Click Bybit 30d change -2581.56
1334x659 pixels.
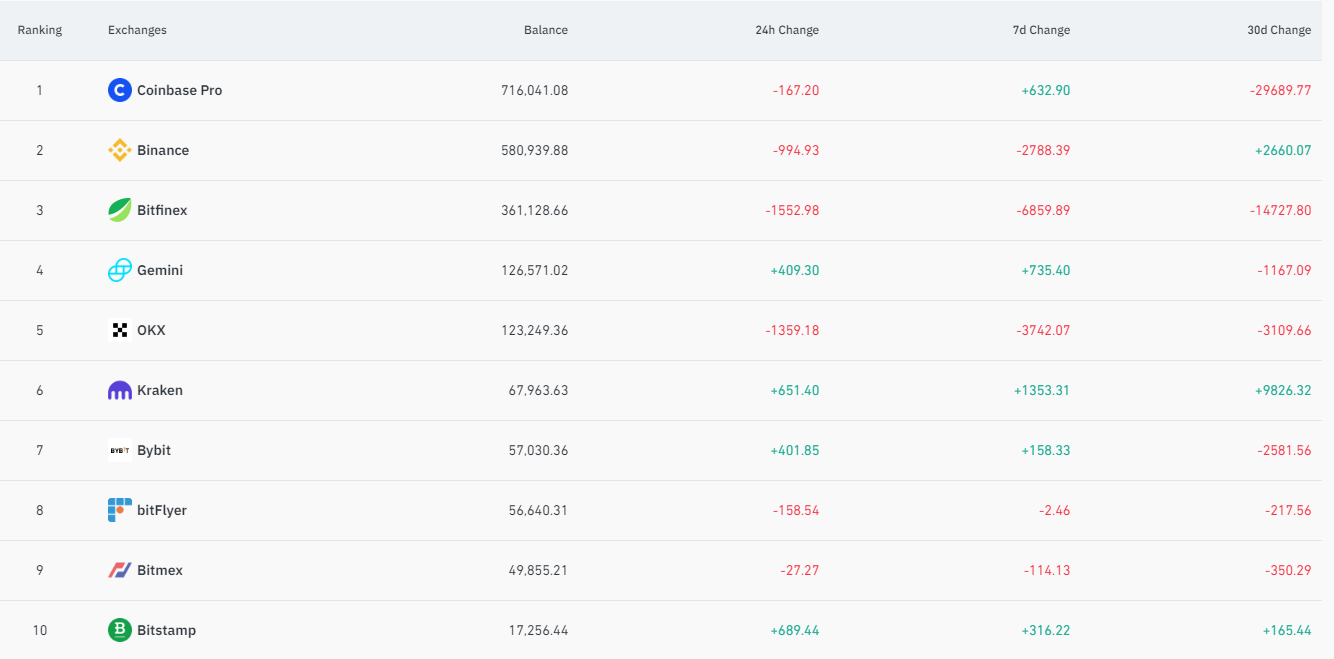point(1284,450)
